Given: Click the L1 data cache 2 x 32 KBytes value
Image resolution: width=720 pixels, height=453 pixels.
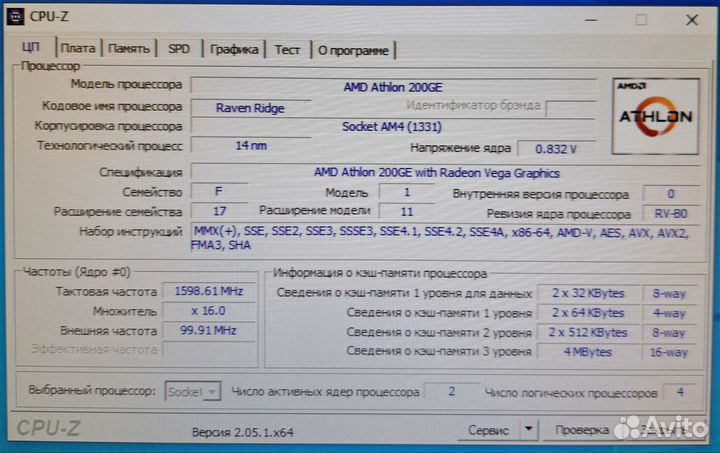Looking at the screenshot, I should 588,293.
